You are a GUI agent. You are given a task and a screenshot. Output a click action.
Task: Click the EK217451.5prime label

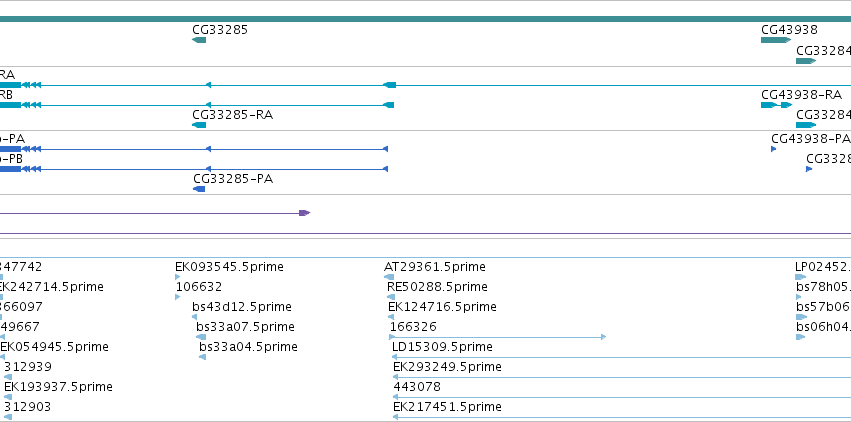click(447, 406)
